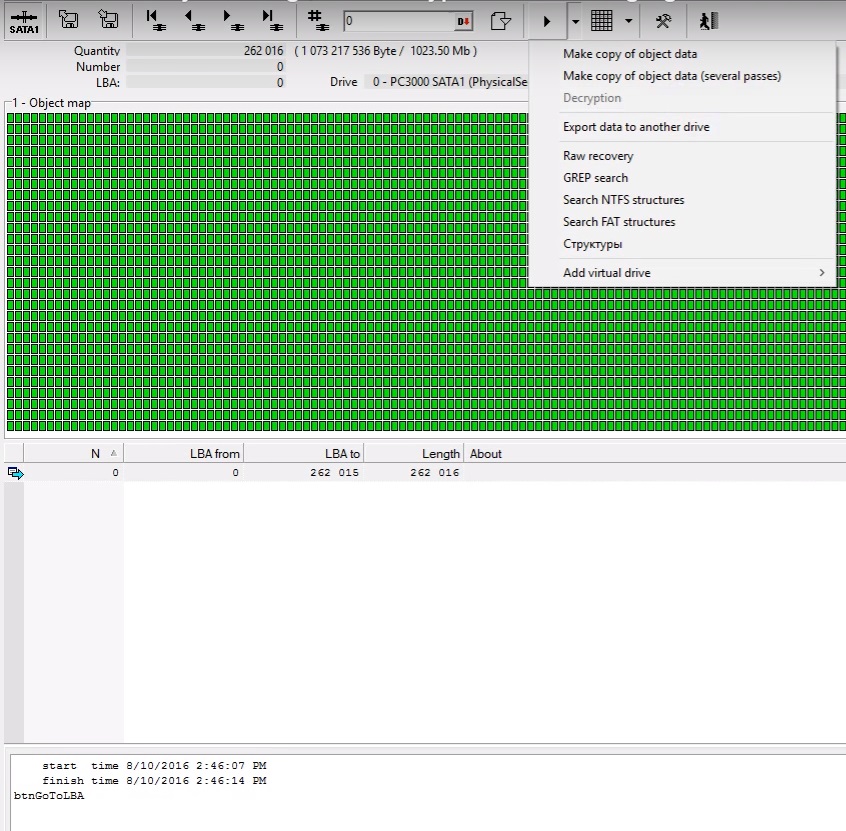
Task: Click the tools hammer and wrench icon
Action: click(x=663, y=20)
